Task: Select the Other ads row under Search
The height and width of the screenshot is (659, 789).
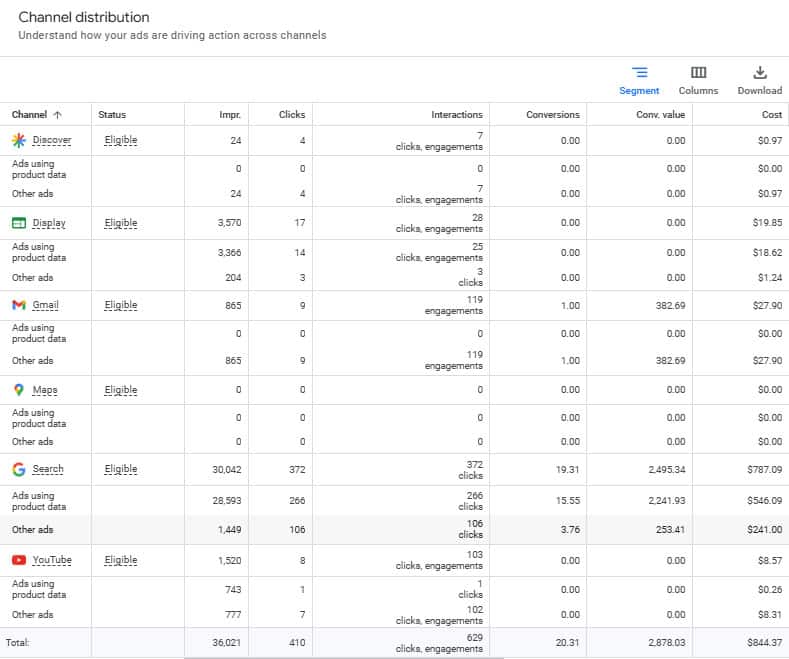Action: coord(32,530)
